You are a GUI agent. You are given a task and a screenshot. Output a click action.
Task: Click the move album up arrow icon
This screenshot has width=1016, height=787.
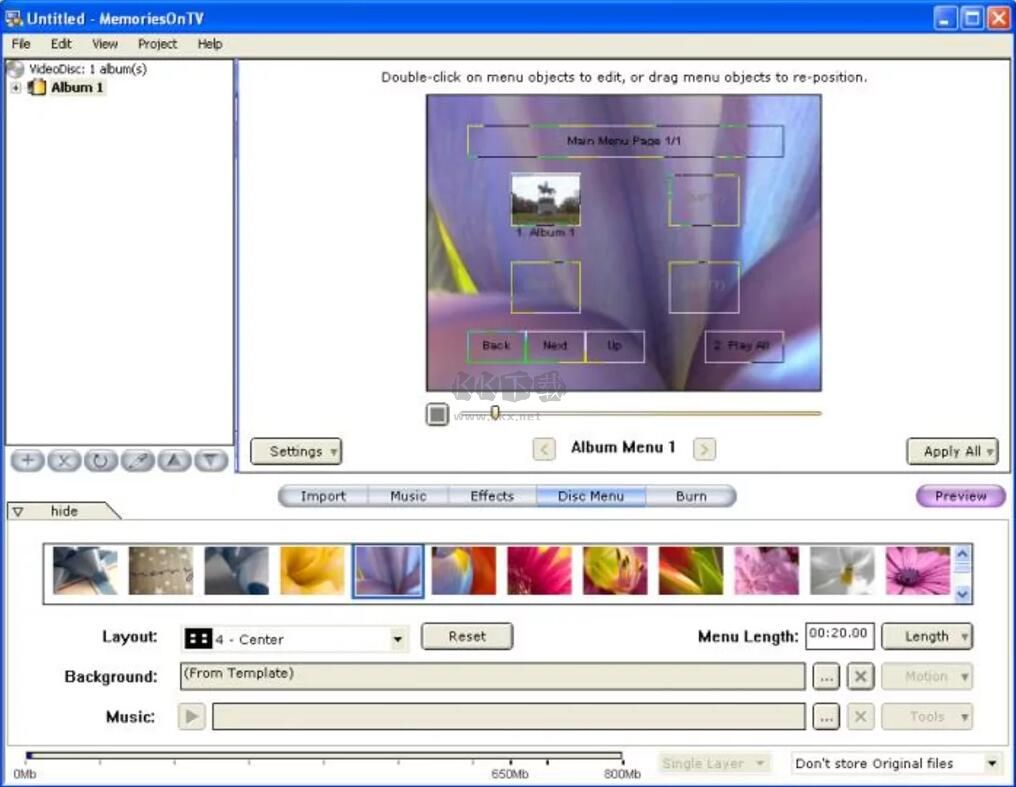pos(174,461)
